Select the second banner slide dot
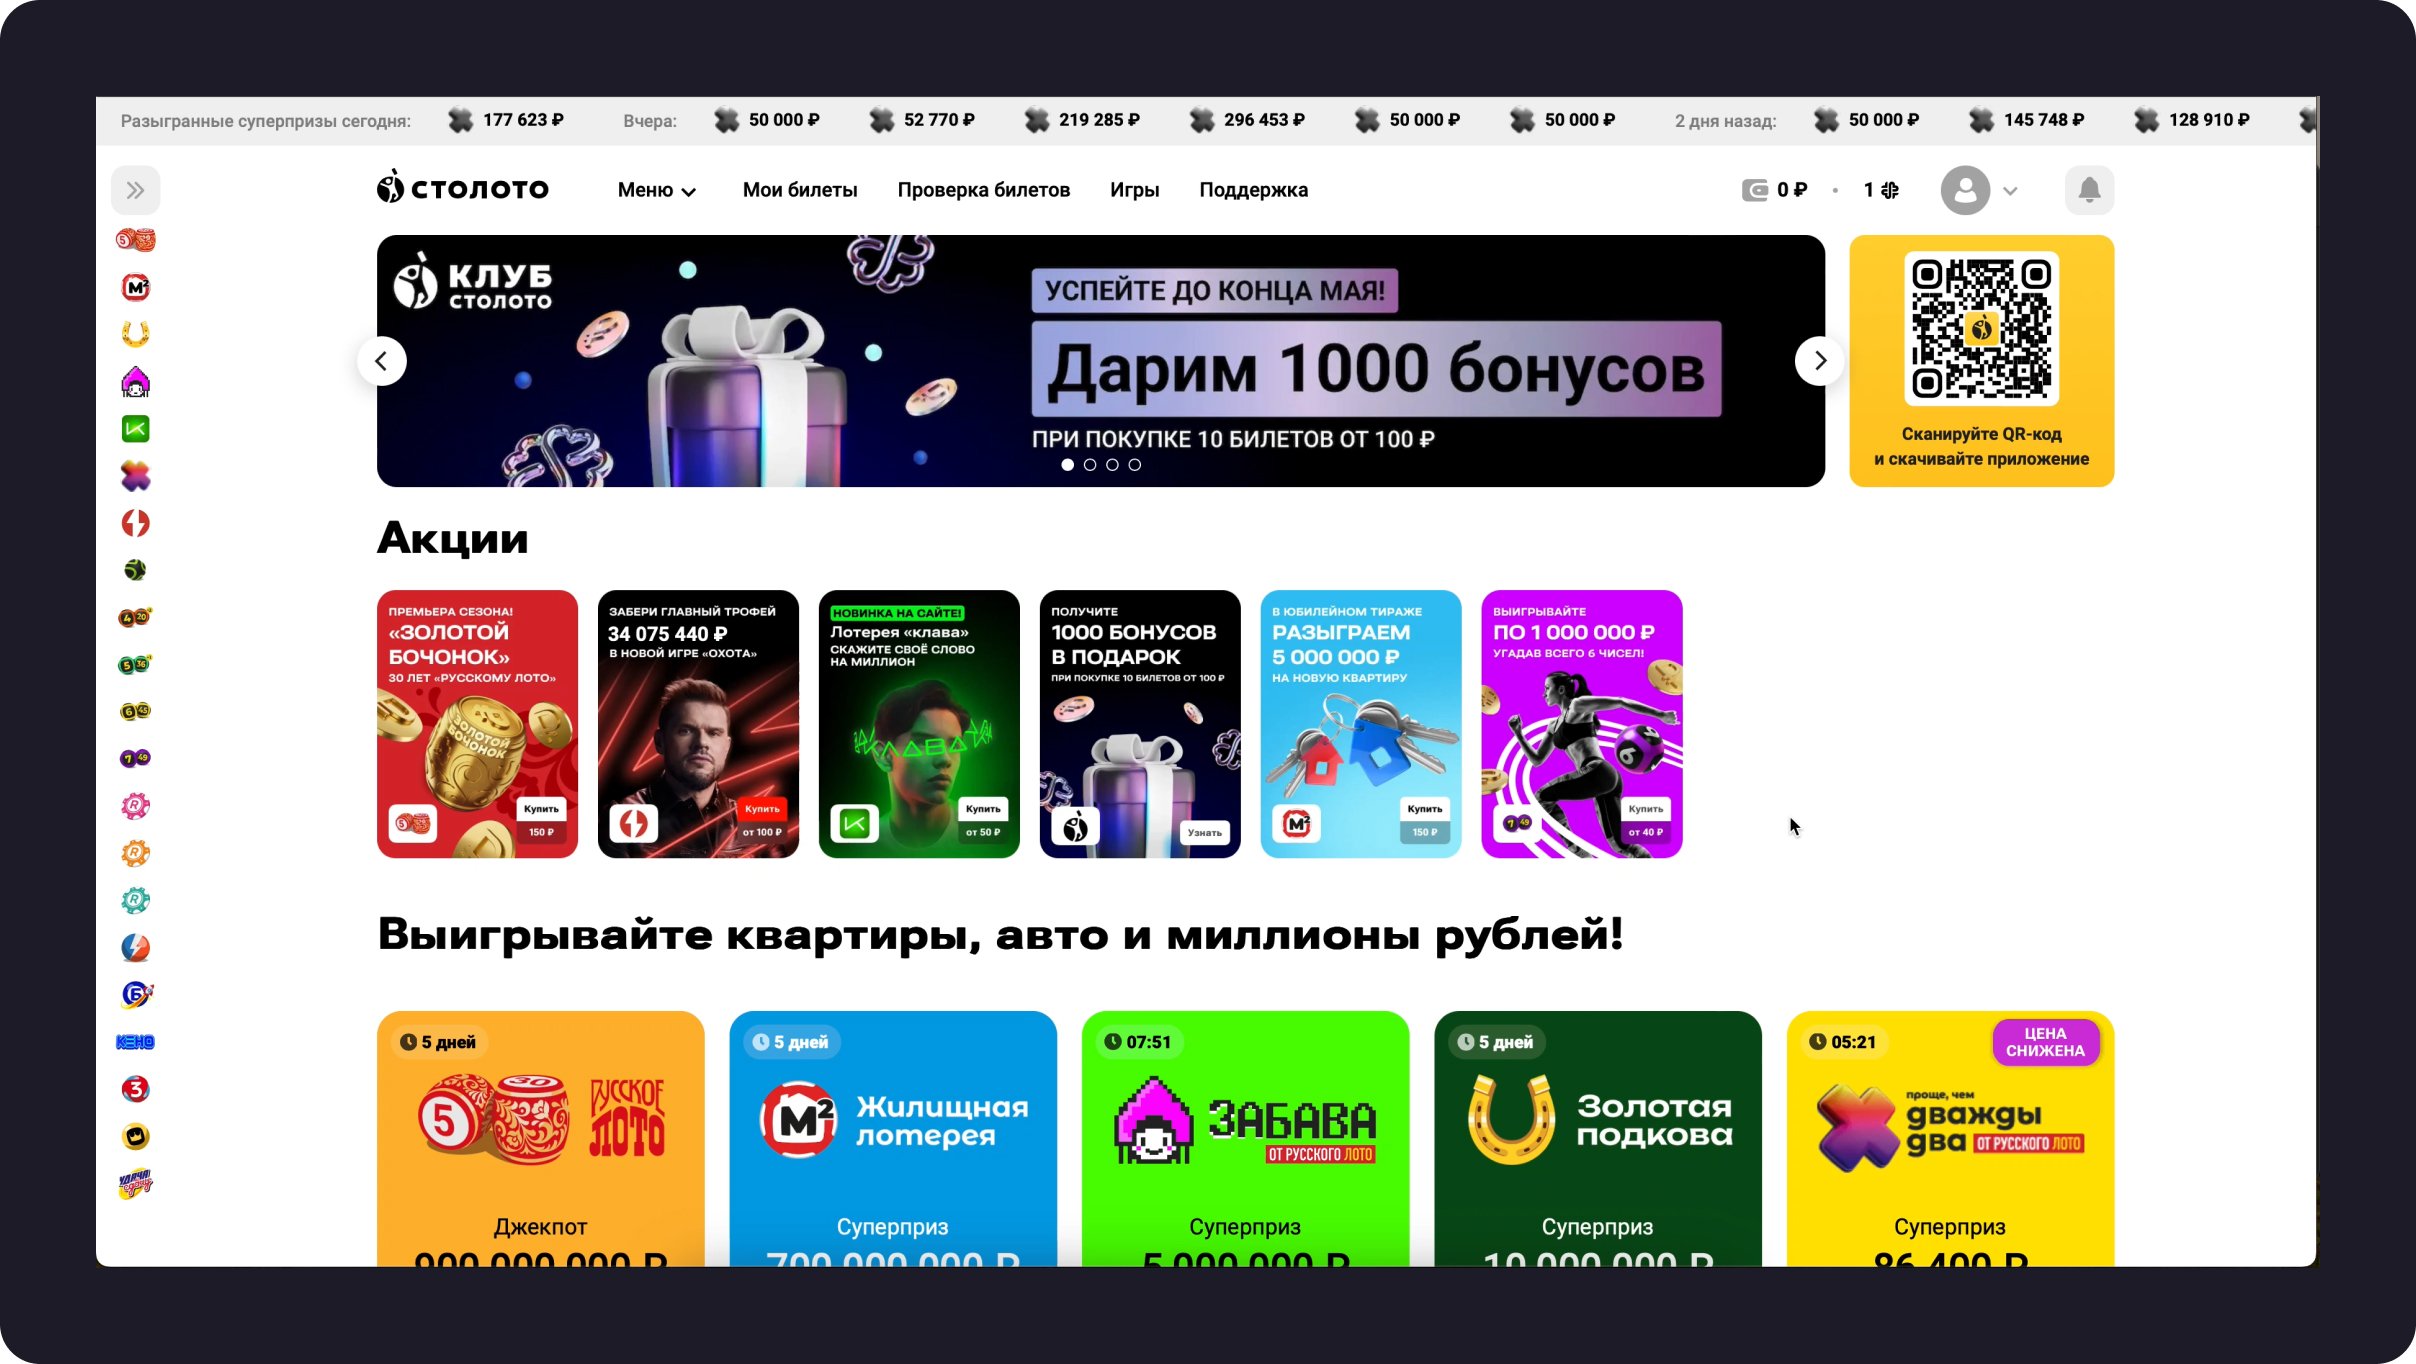This screenshot has width=2416, height=1364. [x=1090, y=465]
